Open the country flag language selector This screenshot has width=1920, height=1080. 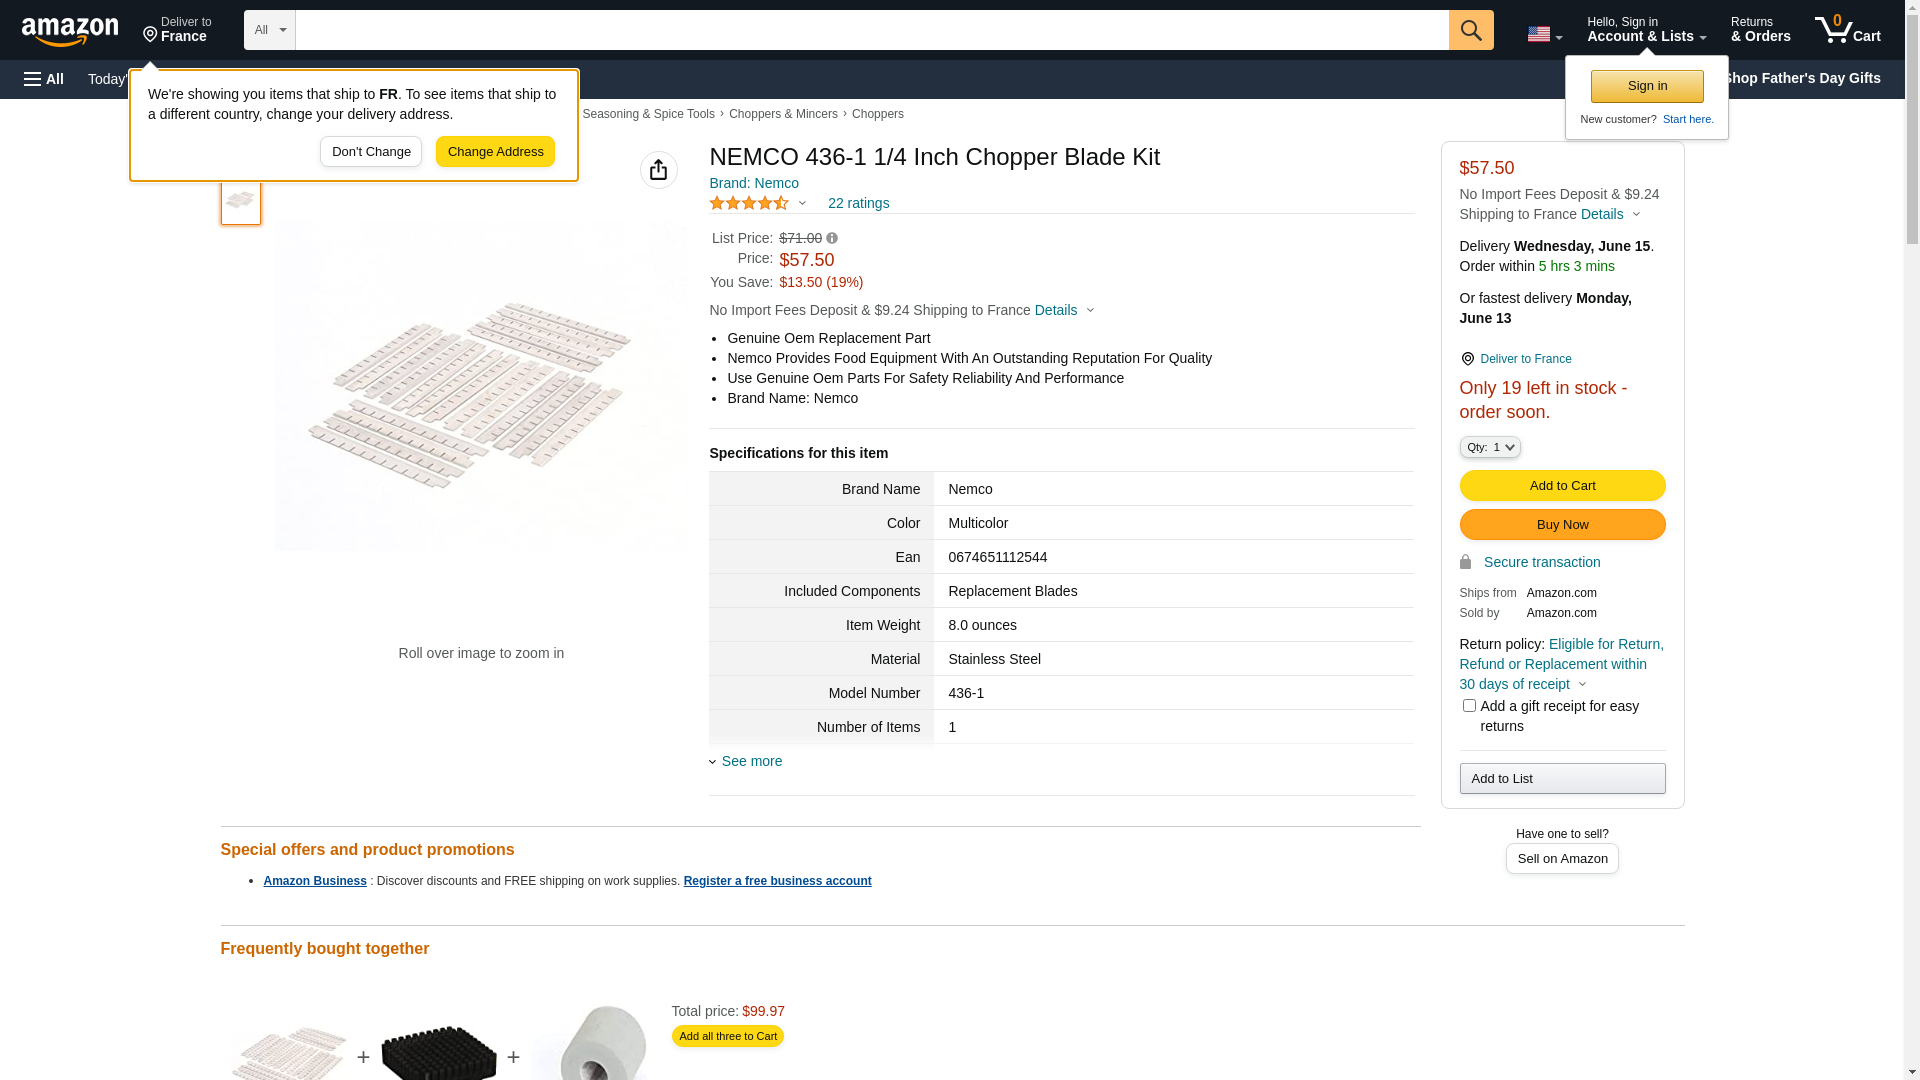pos(1544,34)
